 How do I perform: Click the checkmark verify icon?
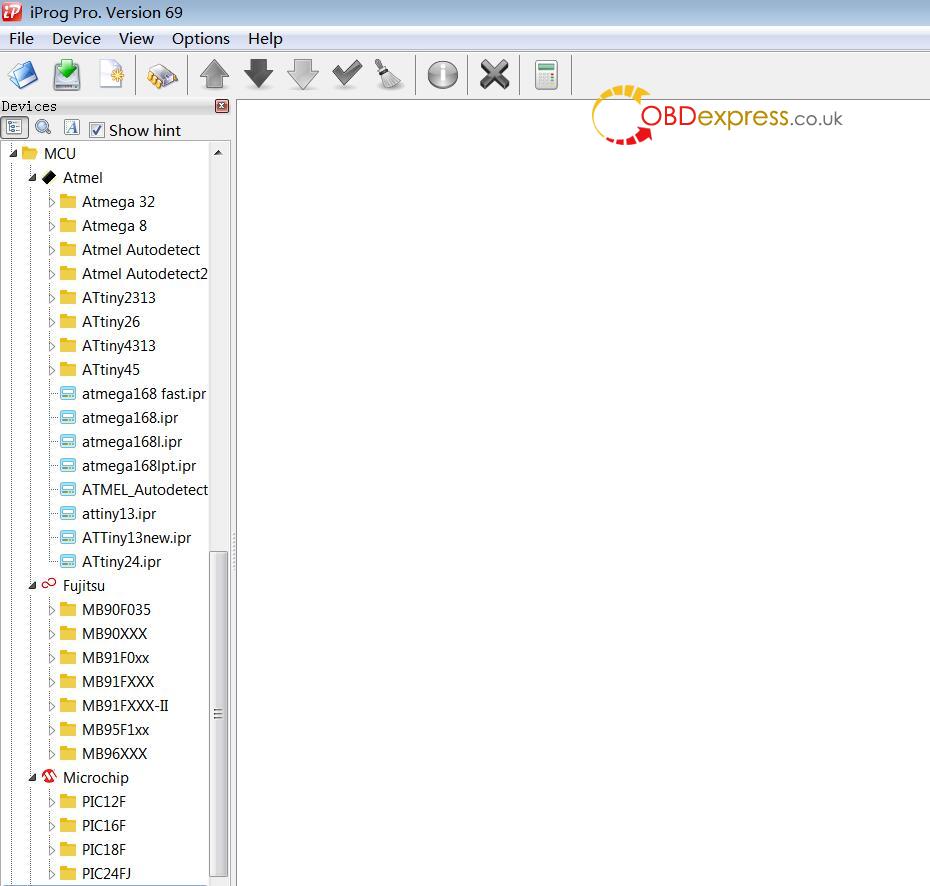coord(347,75)
